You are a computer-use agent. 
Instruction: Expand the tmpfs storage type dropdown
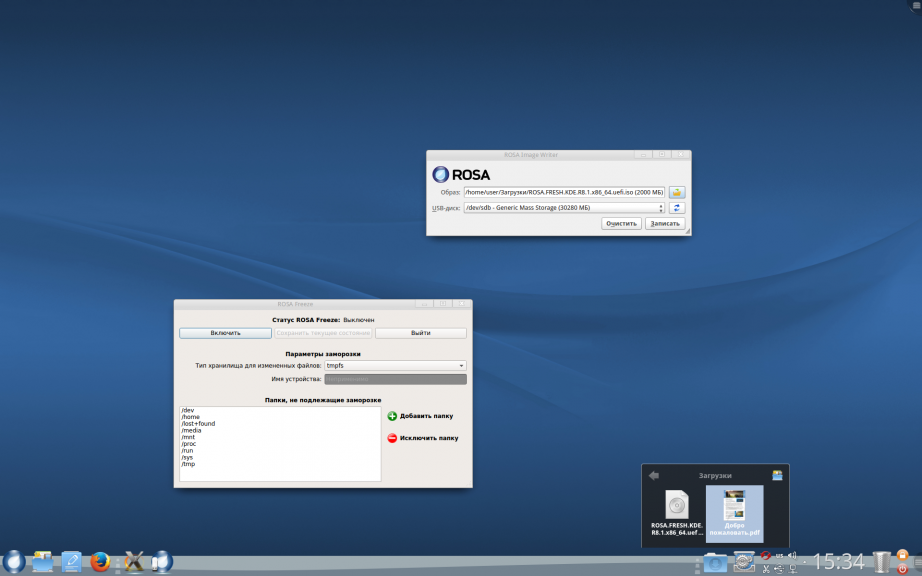pos(395,366)
